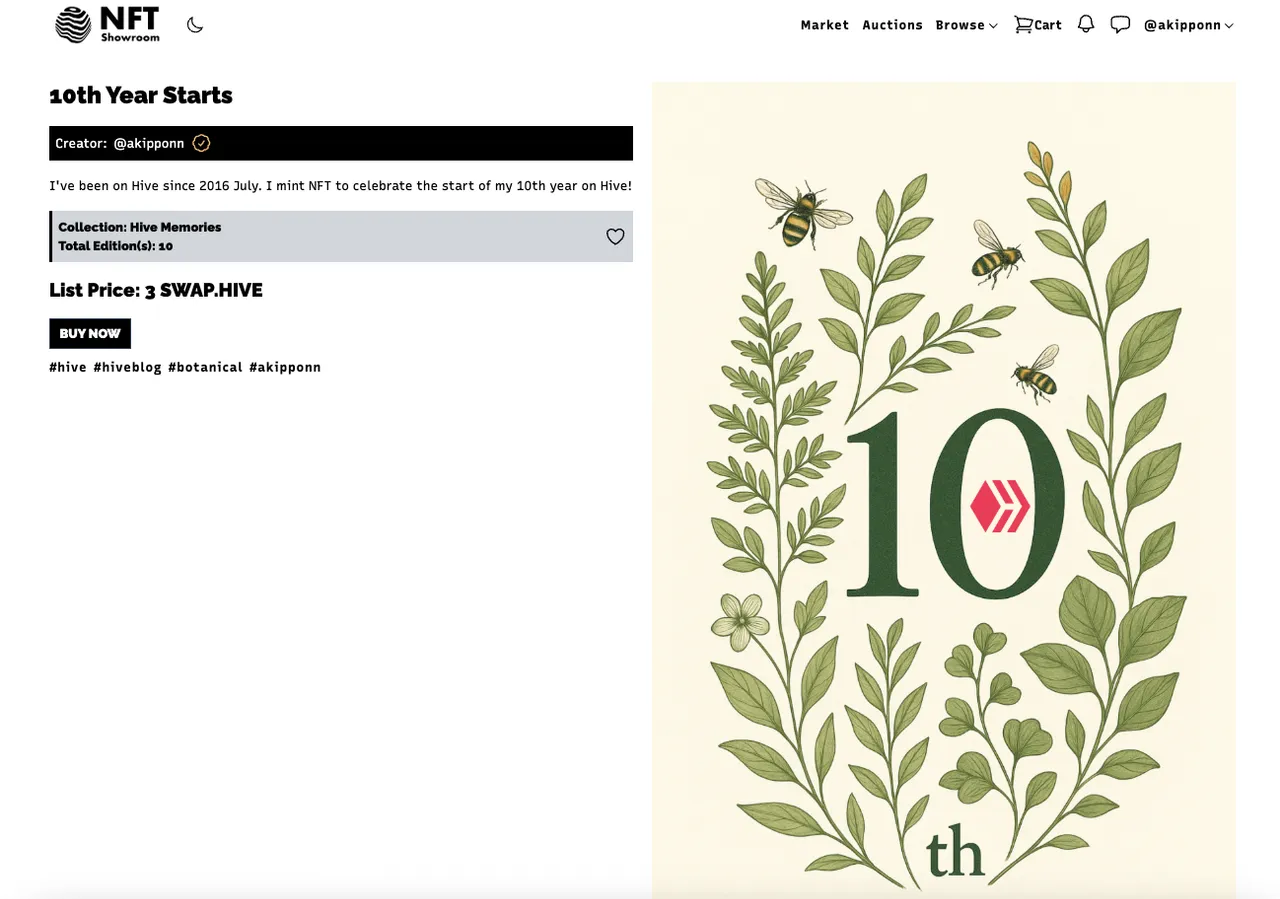Viewport: 1280px width, 899px height.
Task: Open the Market page
Action: 824,25
